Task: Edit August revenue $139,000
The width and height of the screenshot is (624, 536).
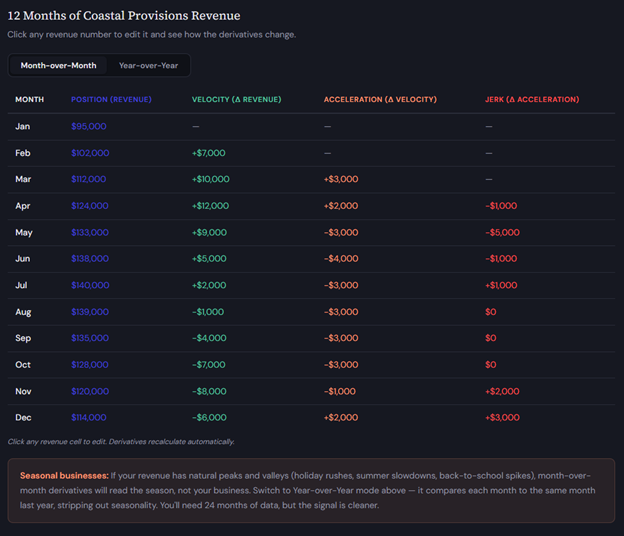Action: tap(90, 312)
